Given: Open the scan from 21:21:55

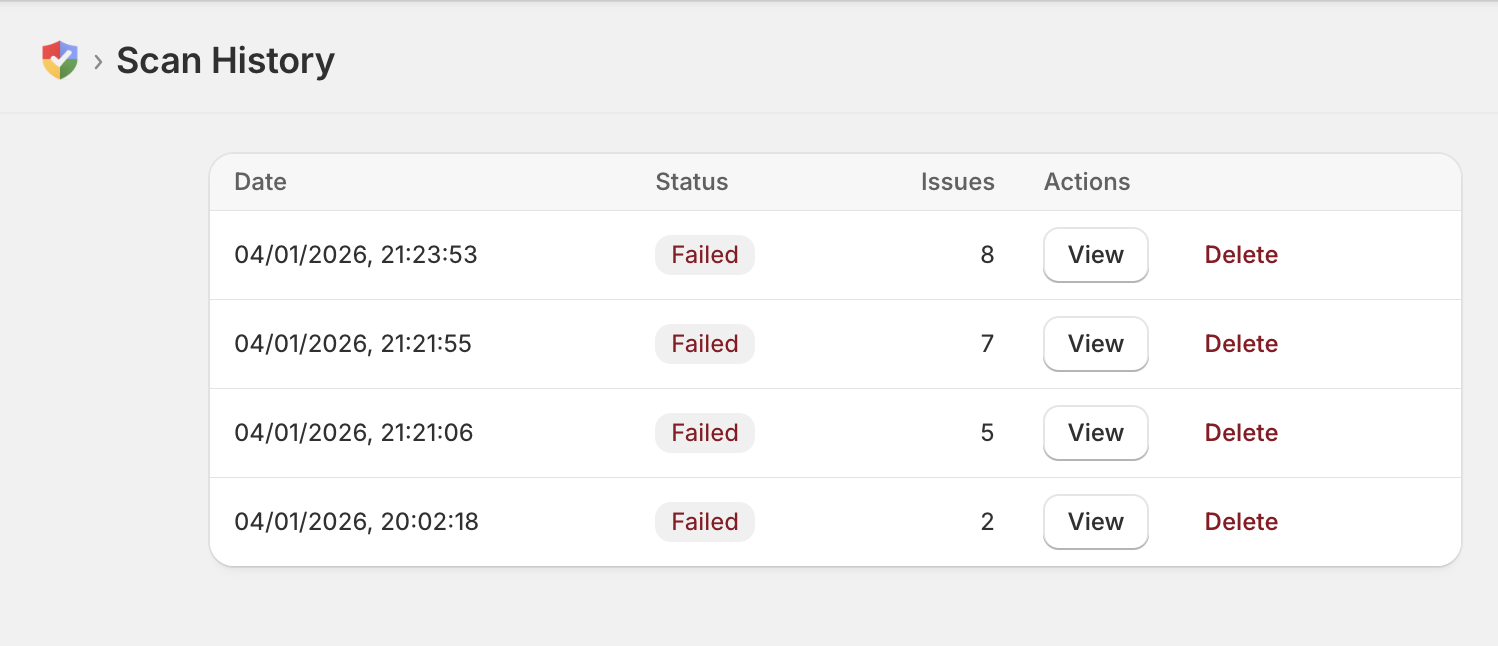Looking at the screenshot, I should (x=1095, y=344).
